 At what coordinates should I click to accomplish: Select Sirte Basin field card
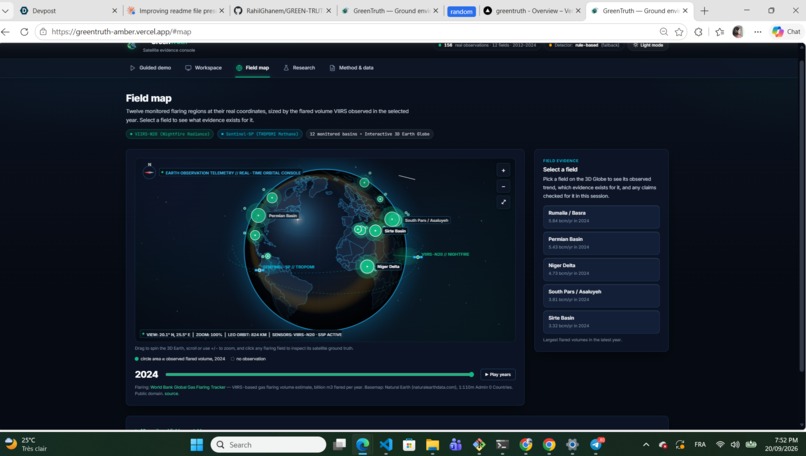(601, 322)
